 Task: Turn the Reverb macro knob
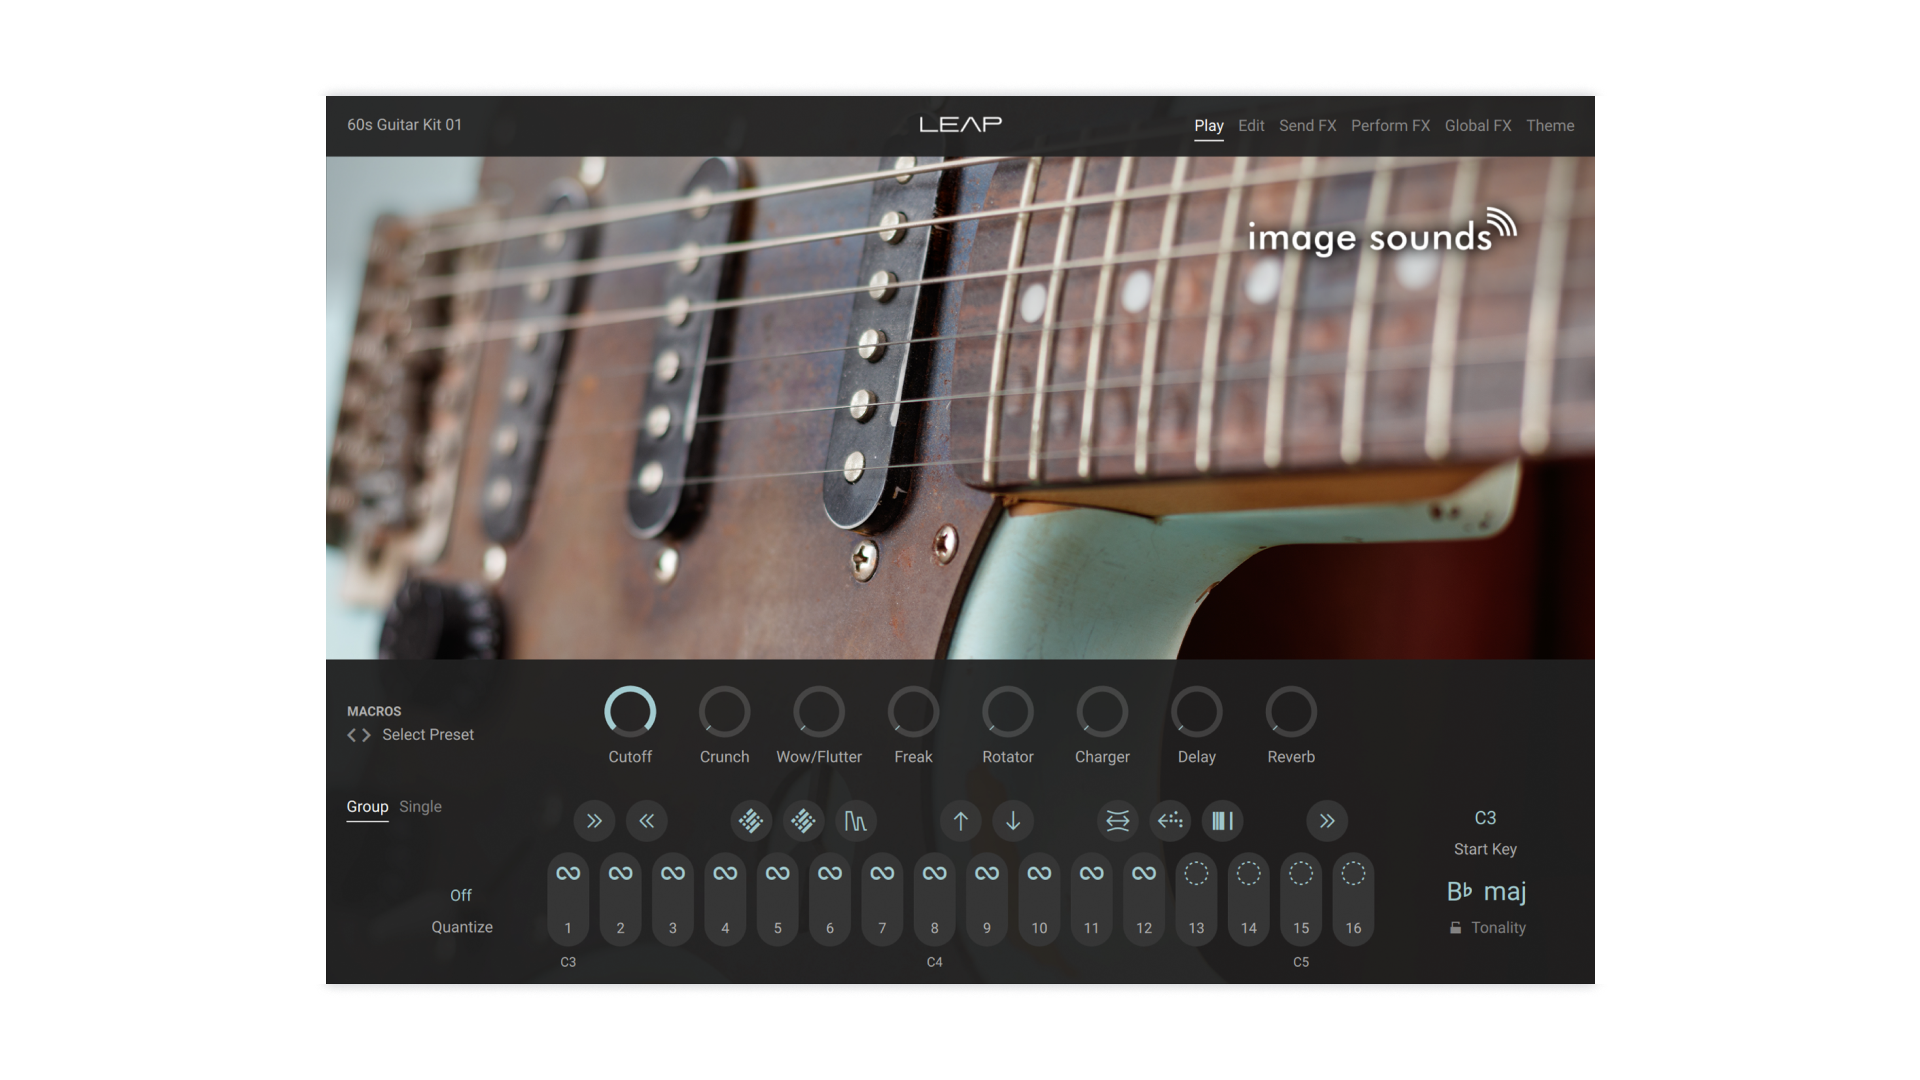(x=1290, y=710)
